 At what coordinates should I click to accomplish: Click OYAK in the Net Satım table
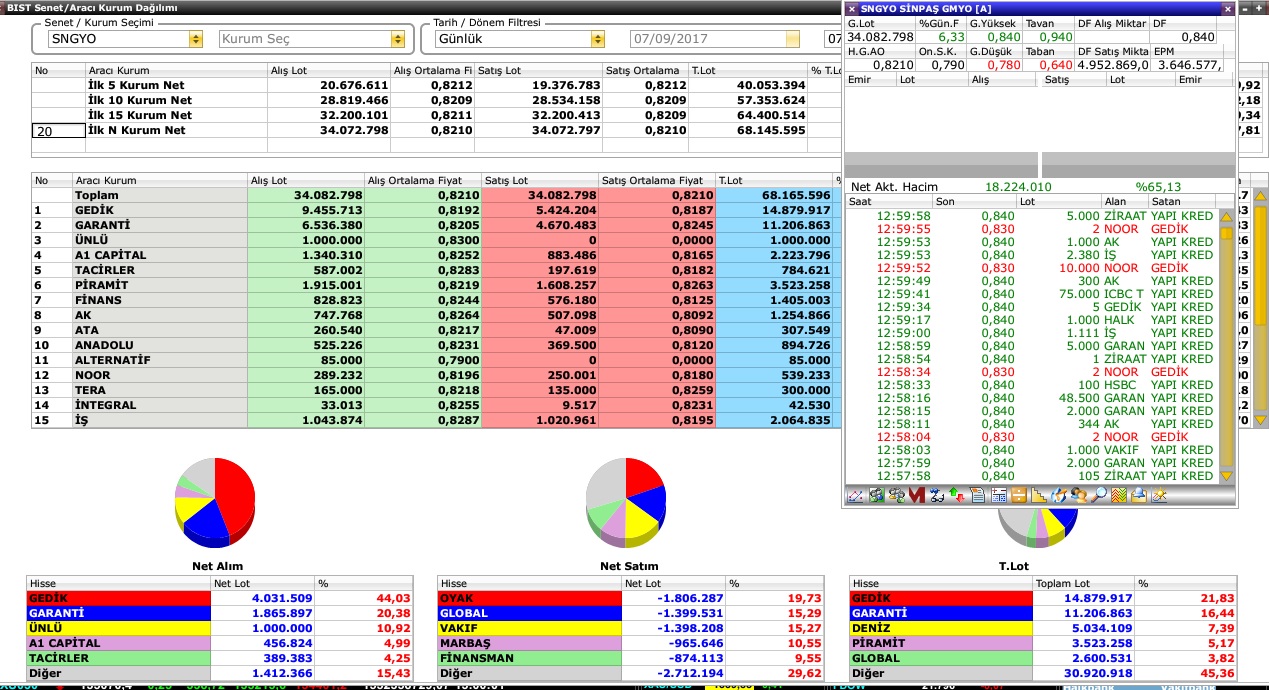(x=529, y=598)
